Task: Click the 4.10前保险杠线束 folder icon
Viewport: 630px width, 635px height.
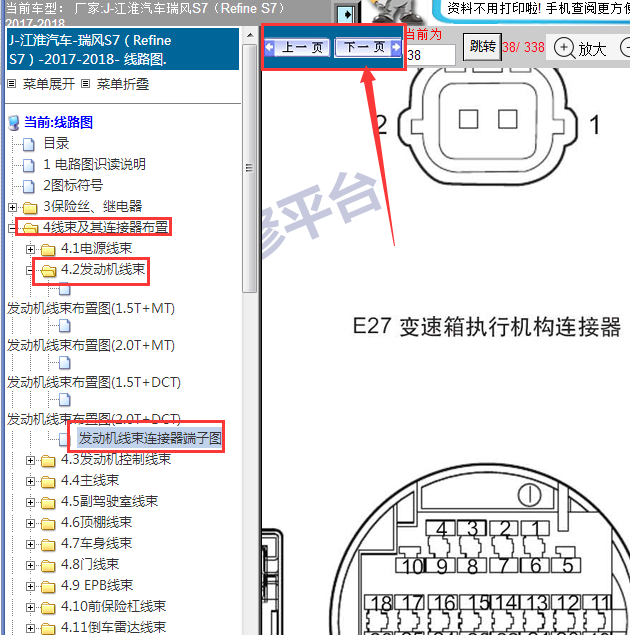Action: tap(48, 608)
